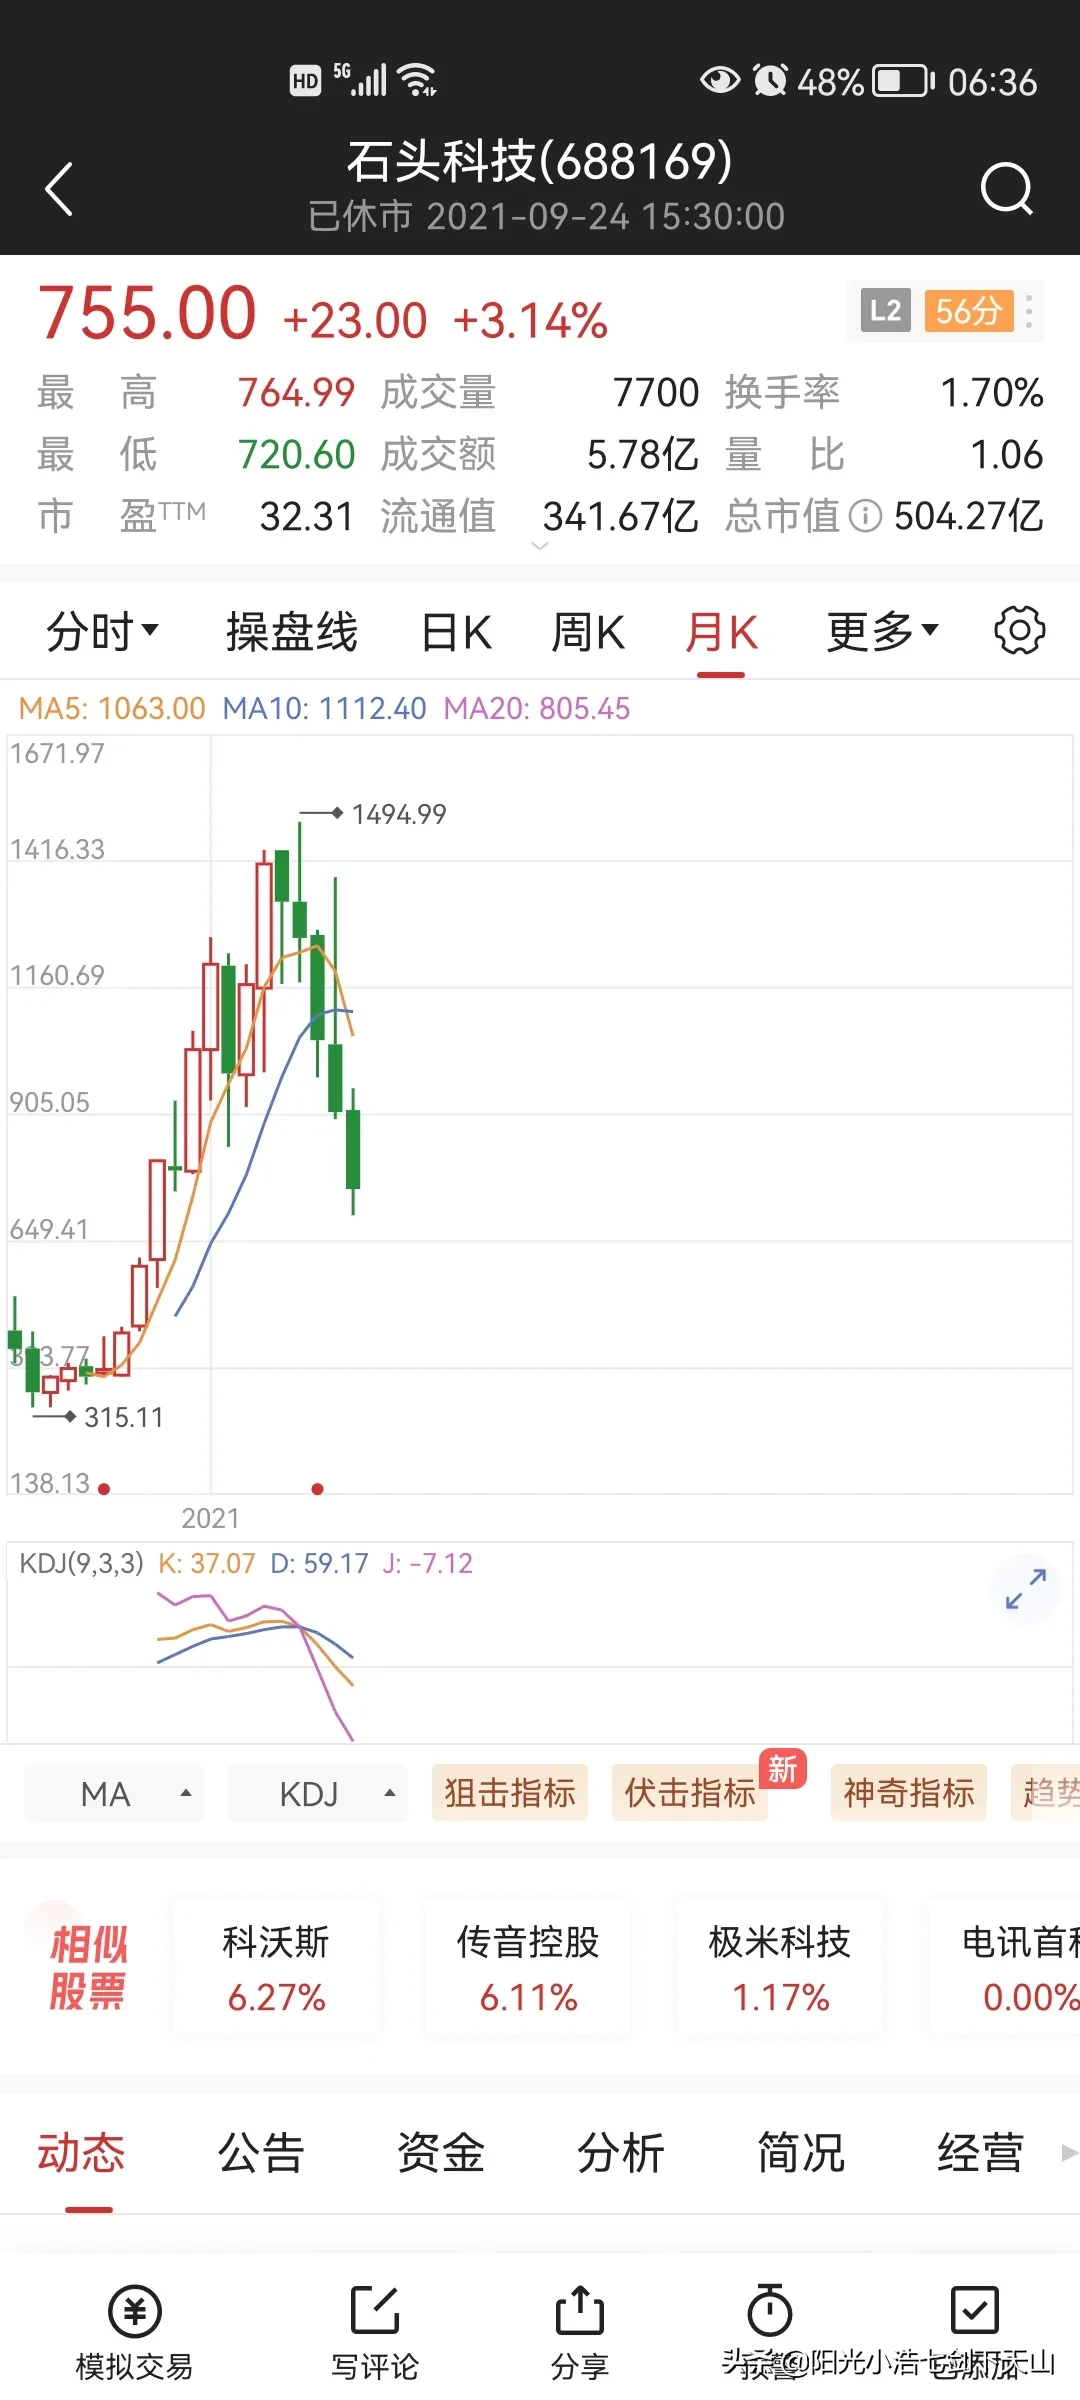Tap the 315.11 low price marker
Image resolution: width=1080 pixels, height=2400 pixels.
(123, 1417)
